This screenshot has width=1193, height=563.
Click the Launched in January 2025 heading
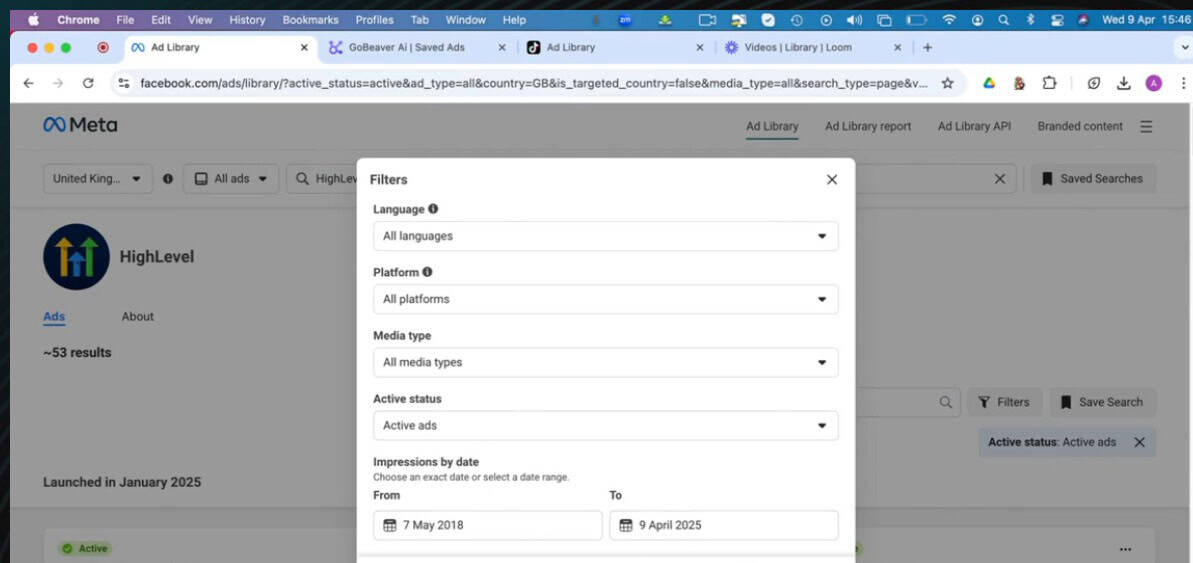[122, 482]
